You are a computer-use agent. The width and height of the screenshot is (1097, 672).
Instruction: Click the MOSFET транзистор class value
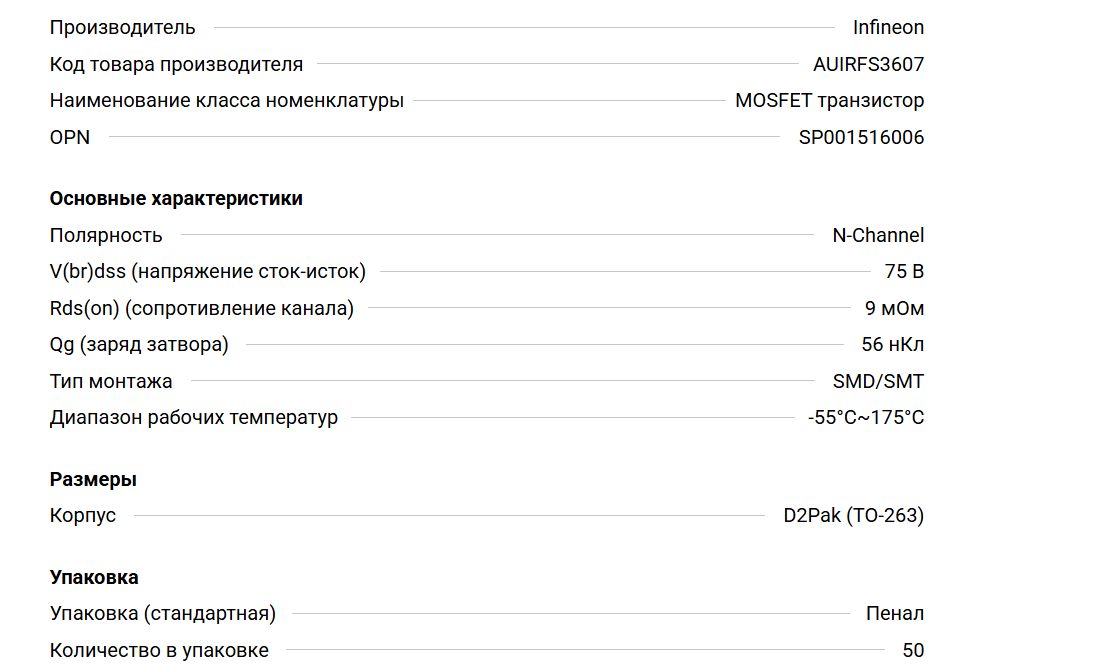tap(829, 100)
